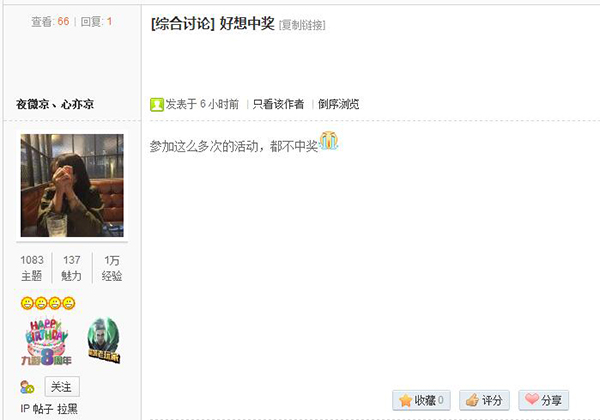600x420 pixels.
Task: Open 只看该作者 filter link
Action: pos(278,104)
